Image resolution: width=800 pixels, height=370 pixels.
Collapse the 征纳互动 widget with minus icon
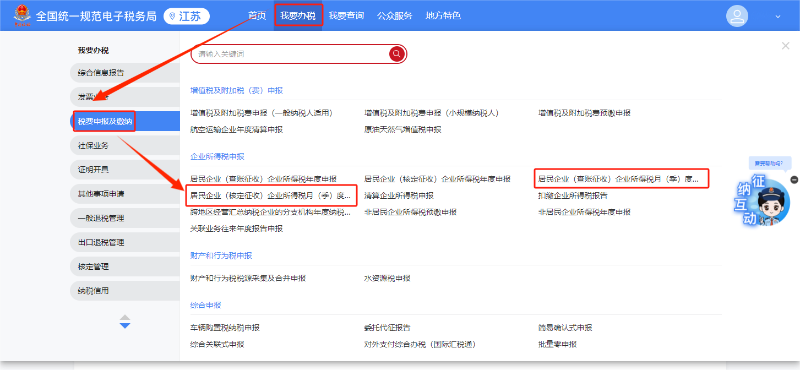[793, 180]
